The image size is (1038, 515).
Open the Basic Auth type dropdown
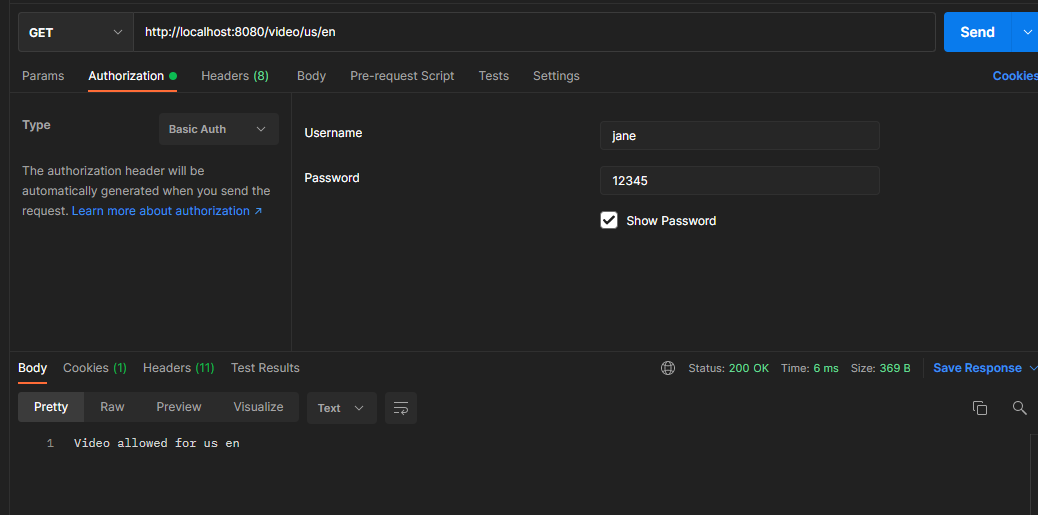coord(218,129)
